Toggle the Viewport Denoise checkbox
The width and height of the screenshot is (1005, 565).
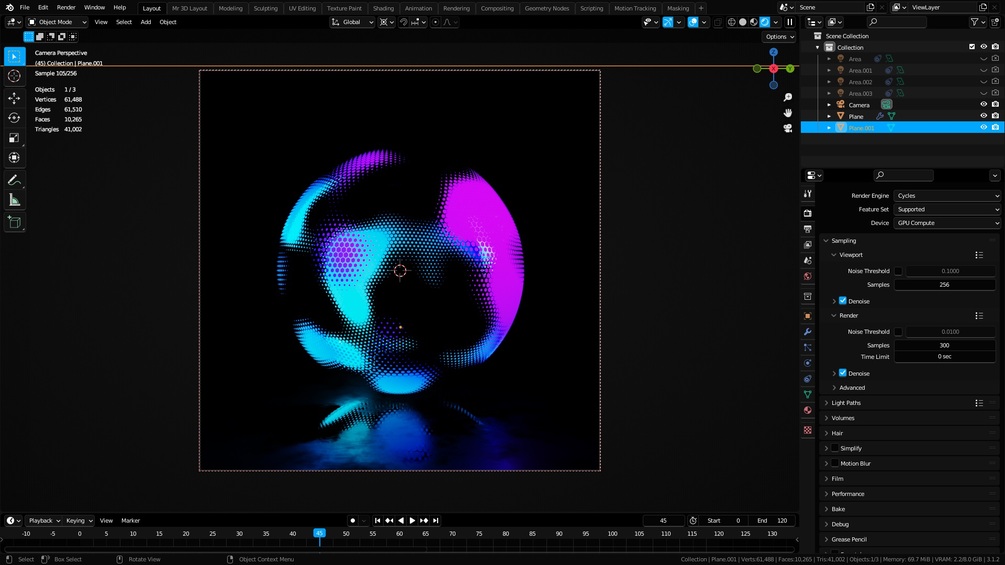click(x=842, y=301)
